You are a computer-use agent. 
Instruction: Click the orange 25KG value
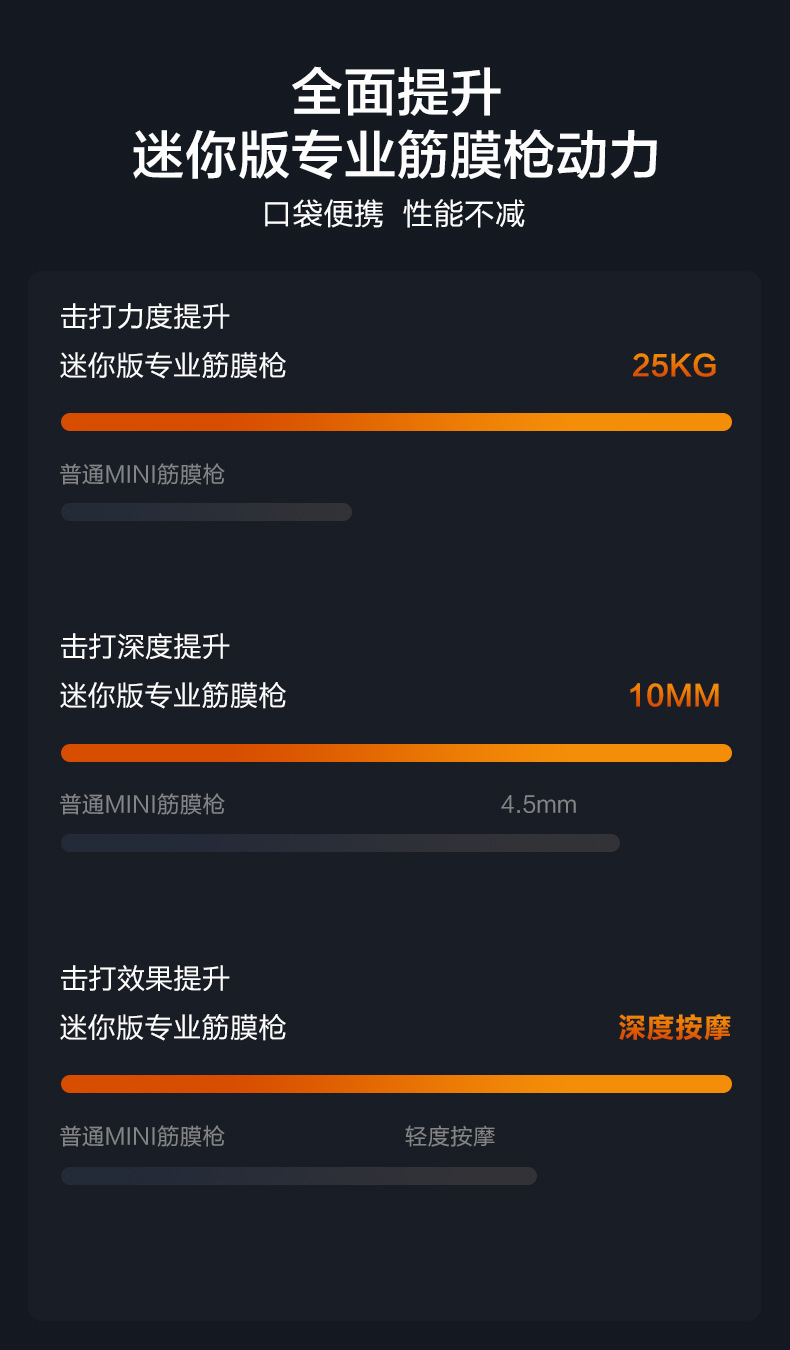tap(675, 366)
